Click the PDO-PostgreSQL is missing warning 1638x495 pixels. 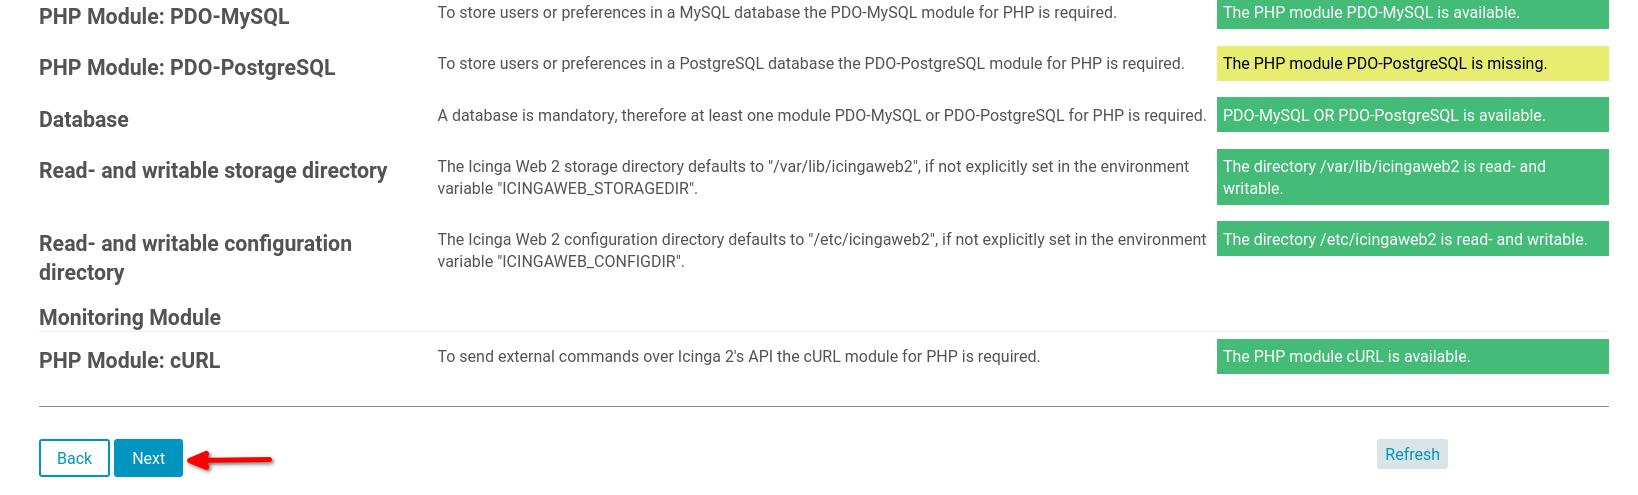pyautogui.click(x=1412, y=63)
